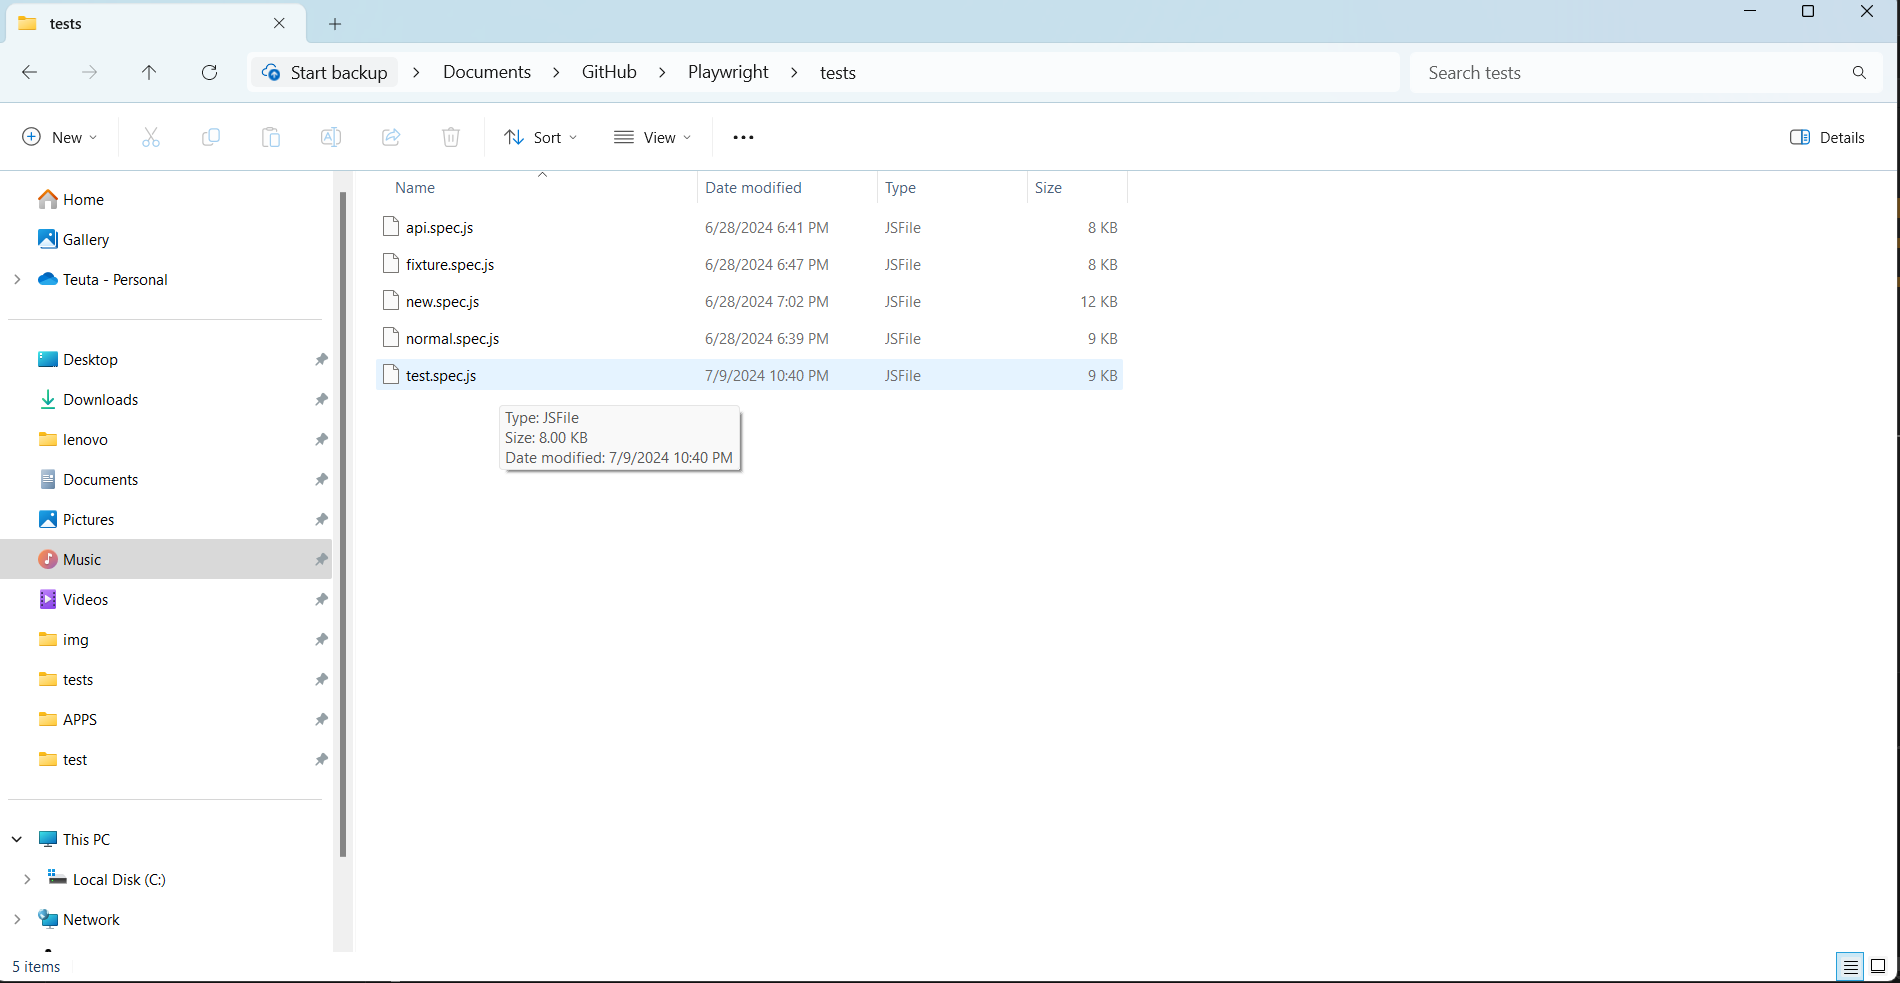Click the Copy icon in toolbar

[211, 137]
